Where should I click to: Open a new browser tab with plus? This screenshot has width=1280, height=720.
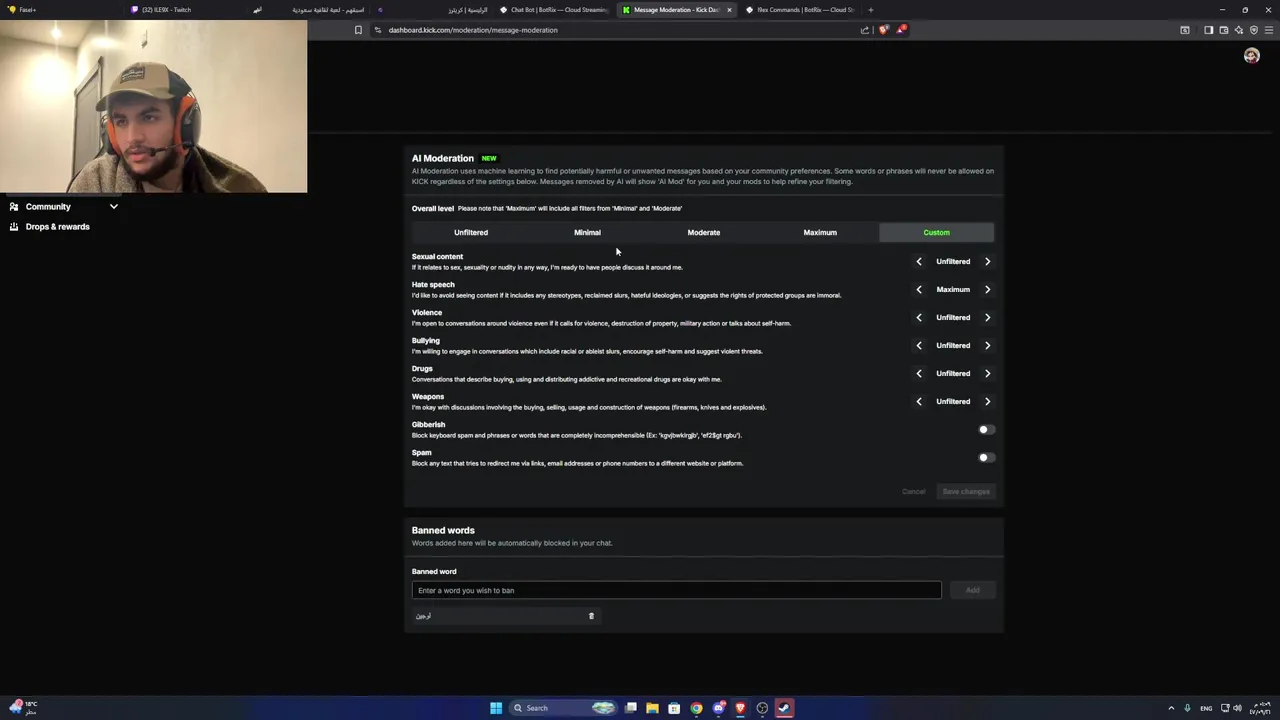[871, 10]
